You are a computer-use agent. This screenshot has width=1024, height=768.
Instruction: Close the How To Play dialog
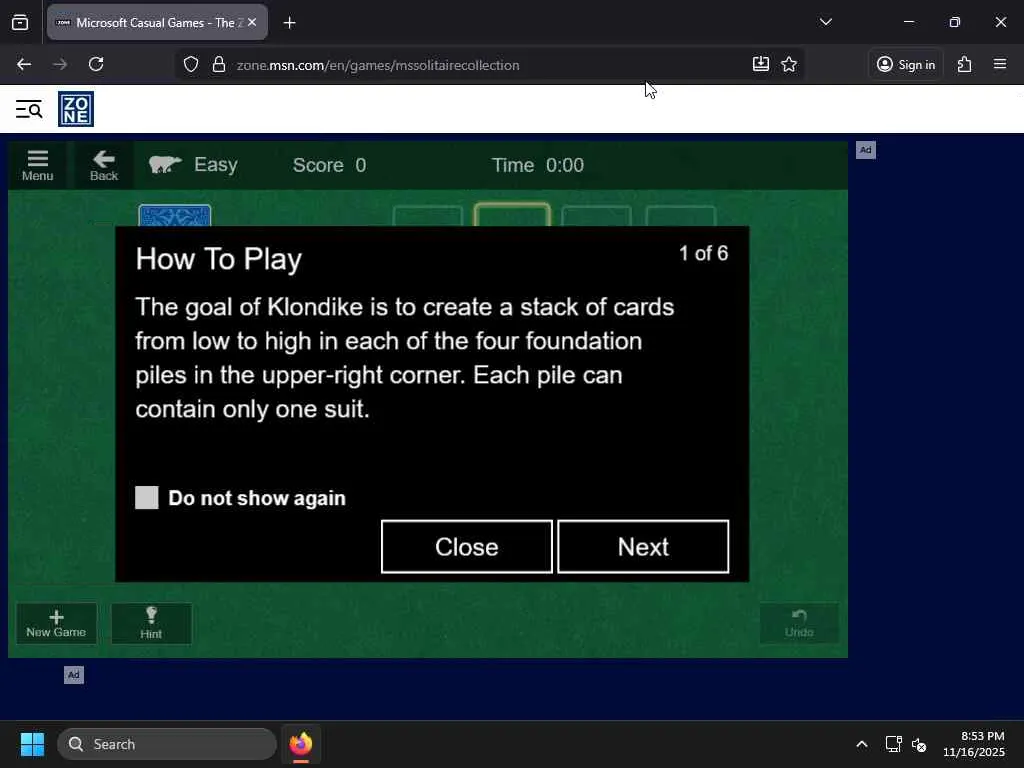467,547
